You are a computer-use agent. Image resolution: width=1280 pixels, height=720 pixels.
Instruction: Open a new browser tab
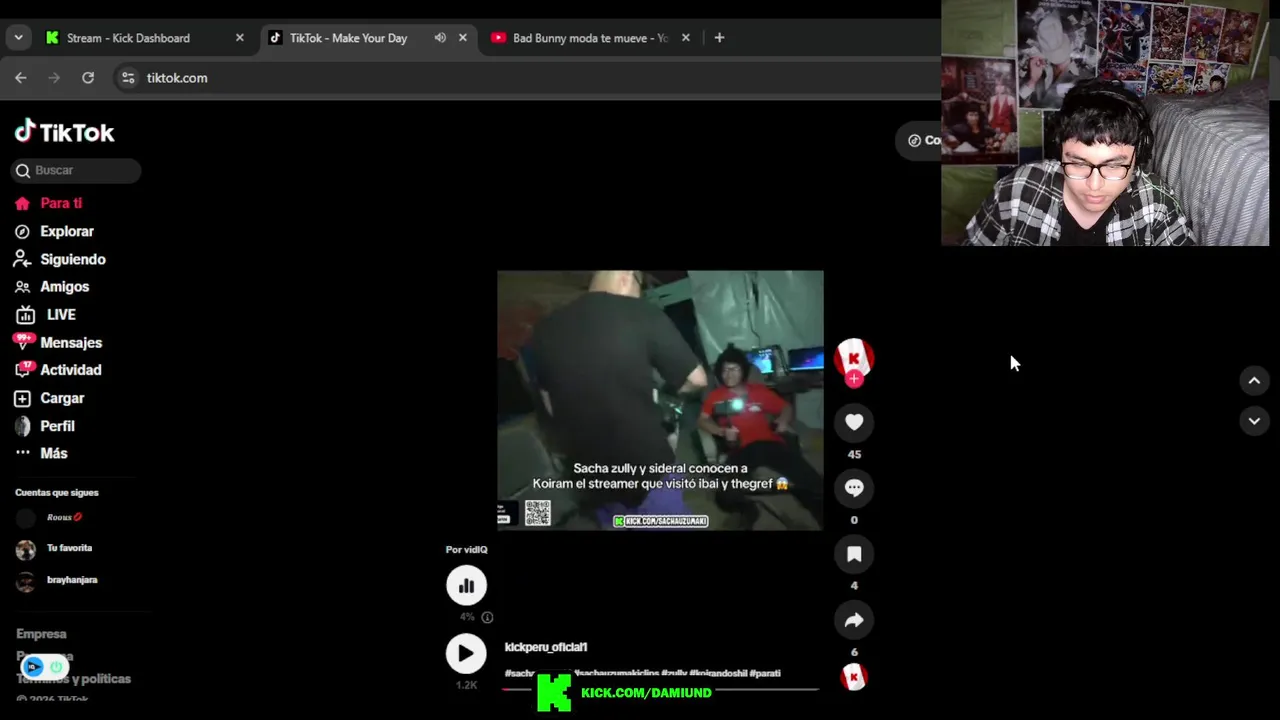pos(719,38)
